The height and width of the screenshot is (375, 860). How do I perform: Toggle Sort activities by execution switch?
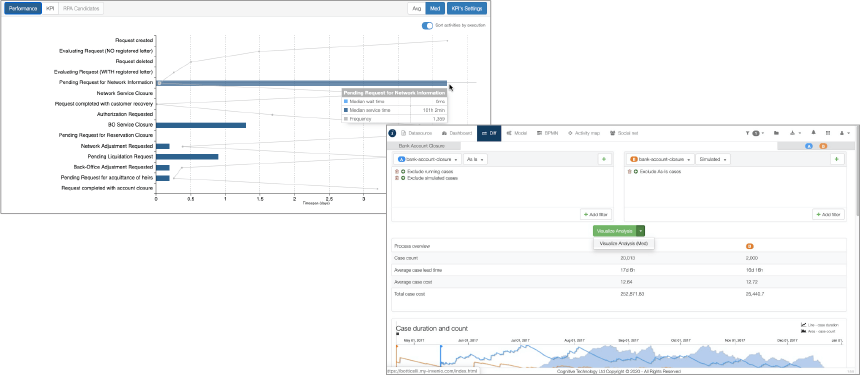[427, 25]
